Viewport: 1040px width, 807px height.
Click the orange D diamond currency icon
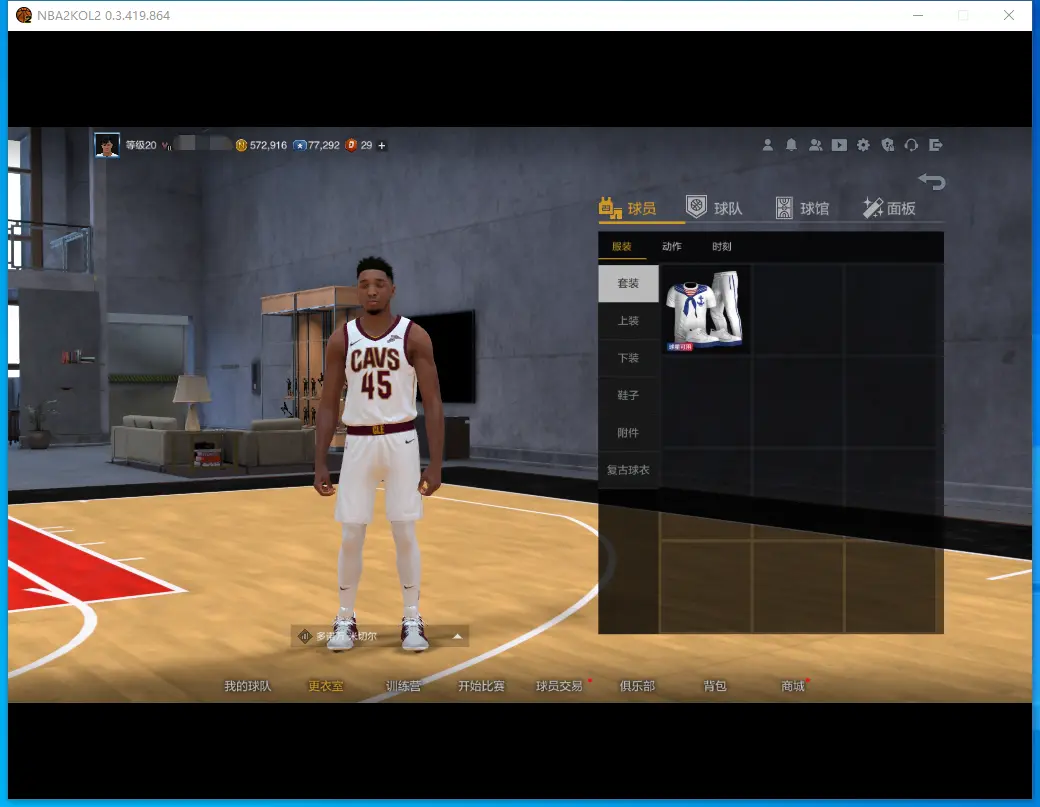pos(352,145)
